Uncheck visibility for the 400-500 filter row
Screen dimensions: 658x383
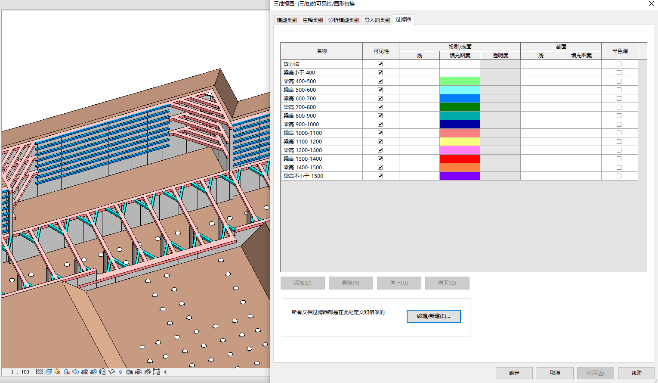tap(381, 81)
